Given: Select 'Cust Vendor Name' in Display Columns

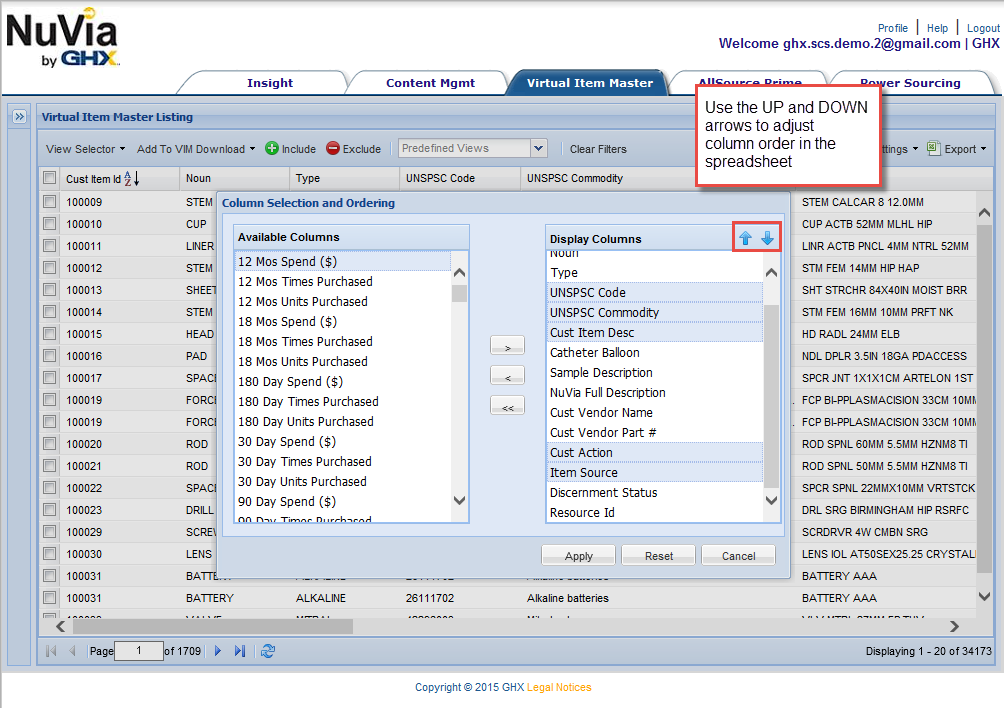Looking at the screenshot, I should (654, 412).
